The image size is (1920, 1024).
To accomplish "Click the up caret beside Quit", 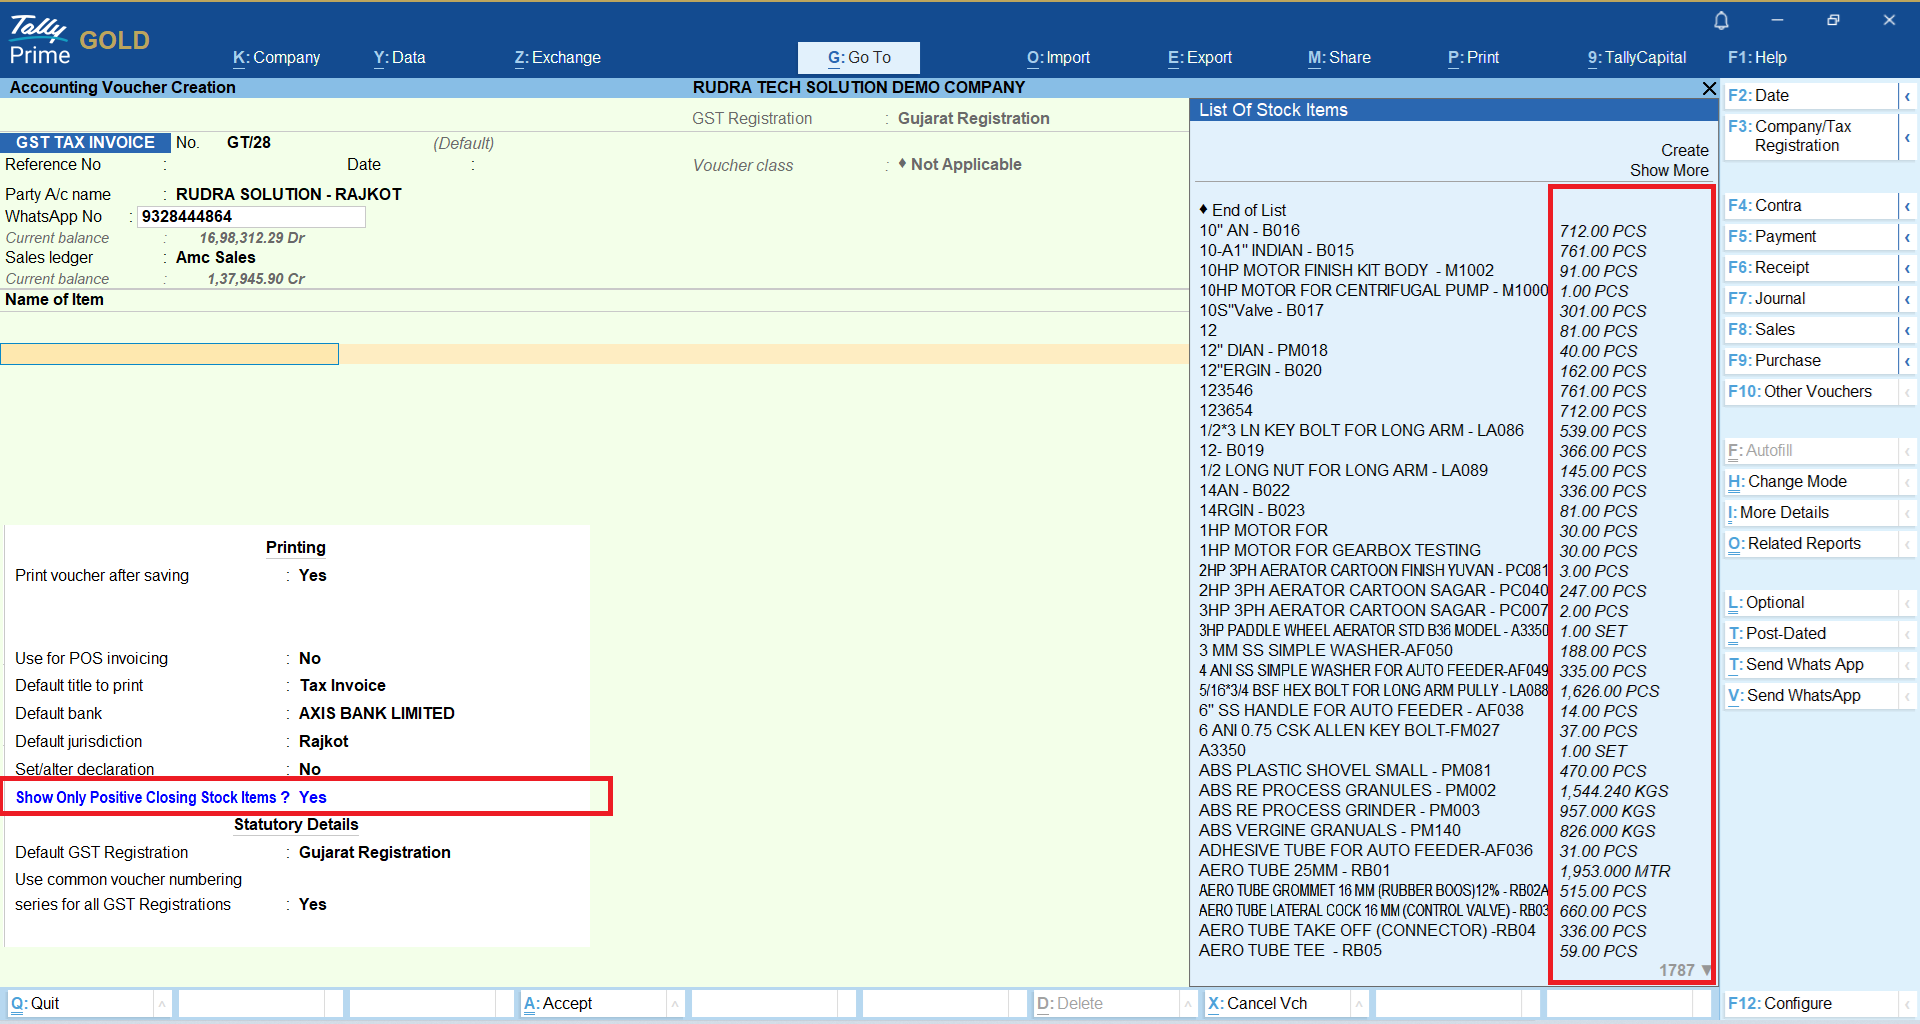I will coord(161,1004).
